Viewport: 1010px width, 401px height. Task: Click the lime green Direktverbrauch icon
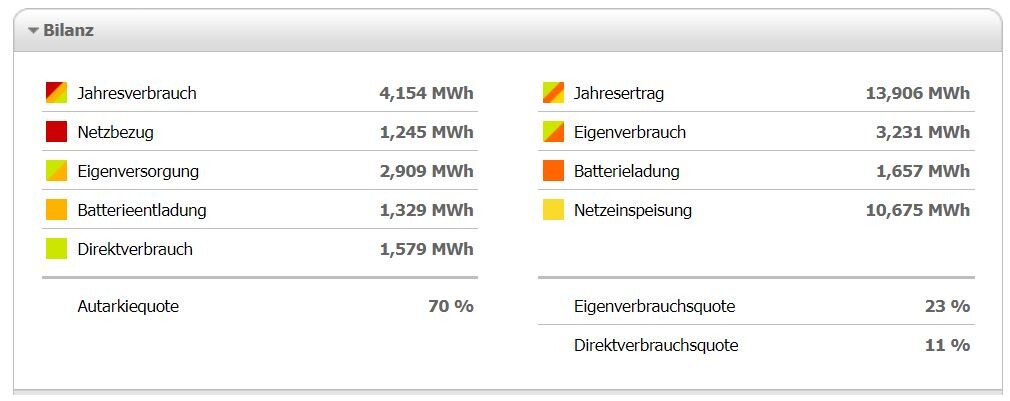56,249
